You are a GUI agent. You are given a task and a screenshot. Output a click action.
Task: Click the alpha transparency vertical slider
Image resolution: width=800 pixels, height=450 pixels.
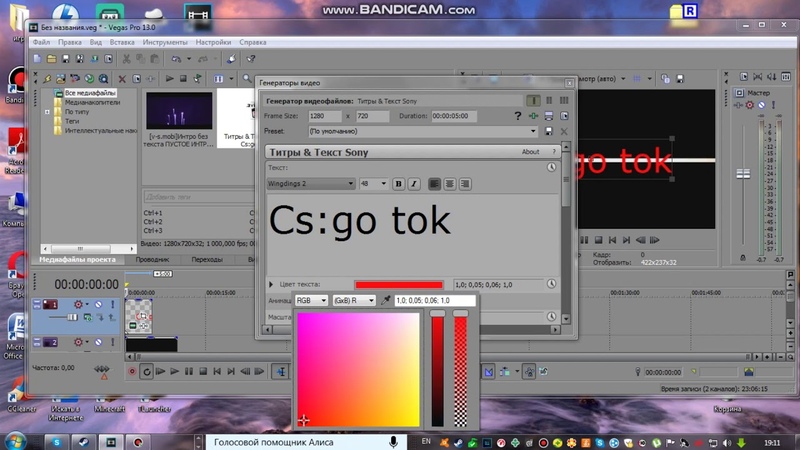pyautogui.click(x=460, y=368)
